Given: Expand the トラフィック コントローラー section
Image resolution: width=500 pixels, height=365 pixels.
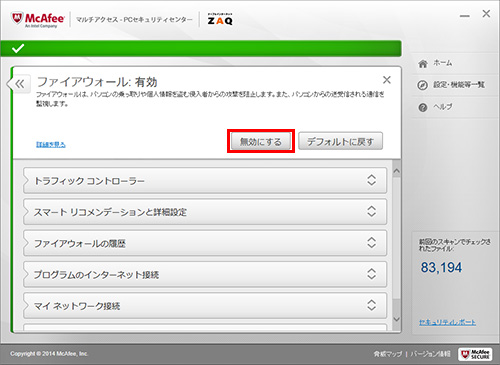Looking at the screenshot, I should pos(205,181).
